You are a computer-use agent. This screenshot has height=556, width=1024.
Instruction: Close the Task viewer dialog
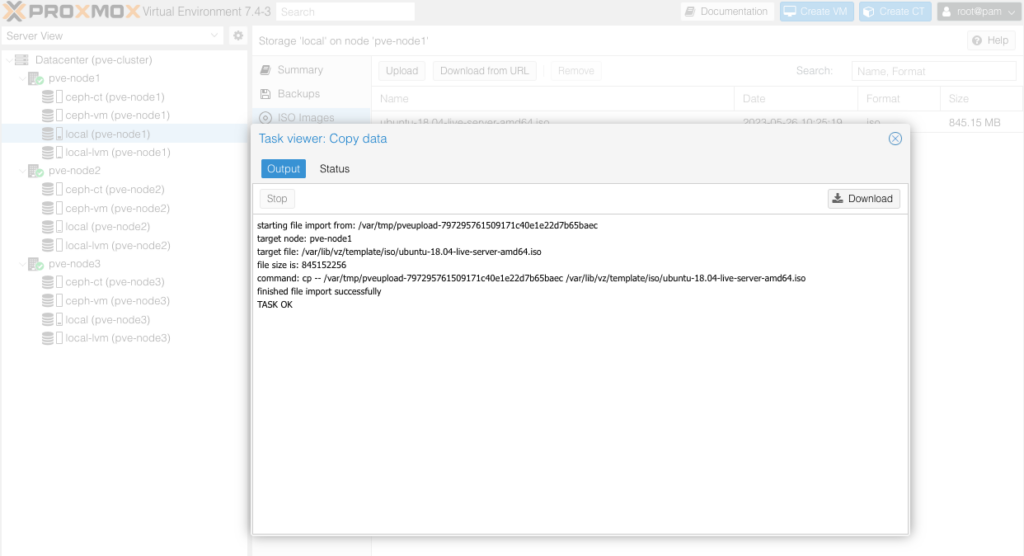point(895,139)
